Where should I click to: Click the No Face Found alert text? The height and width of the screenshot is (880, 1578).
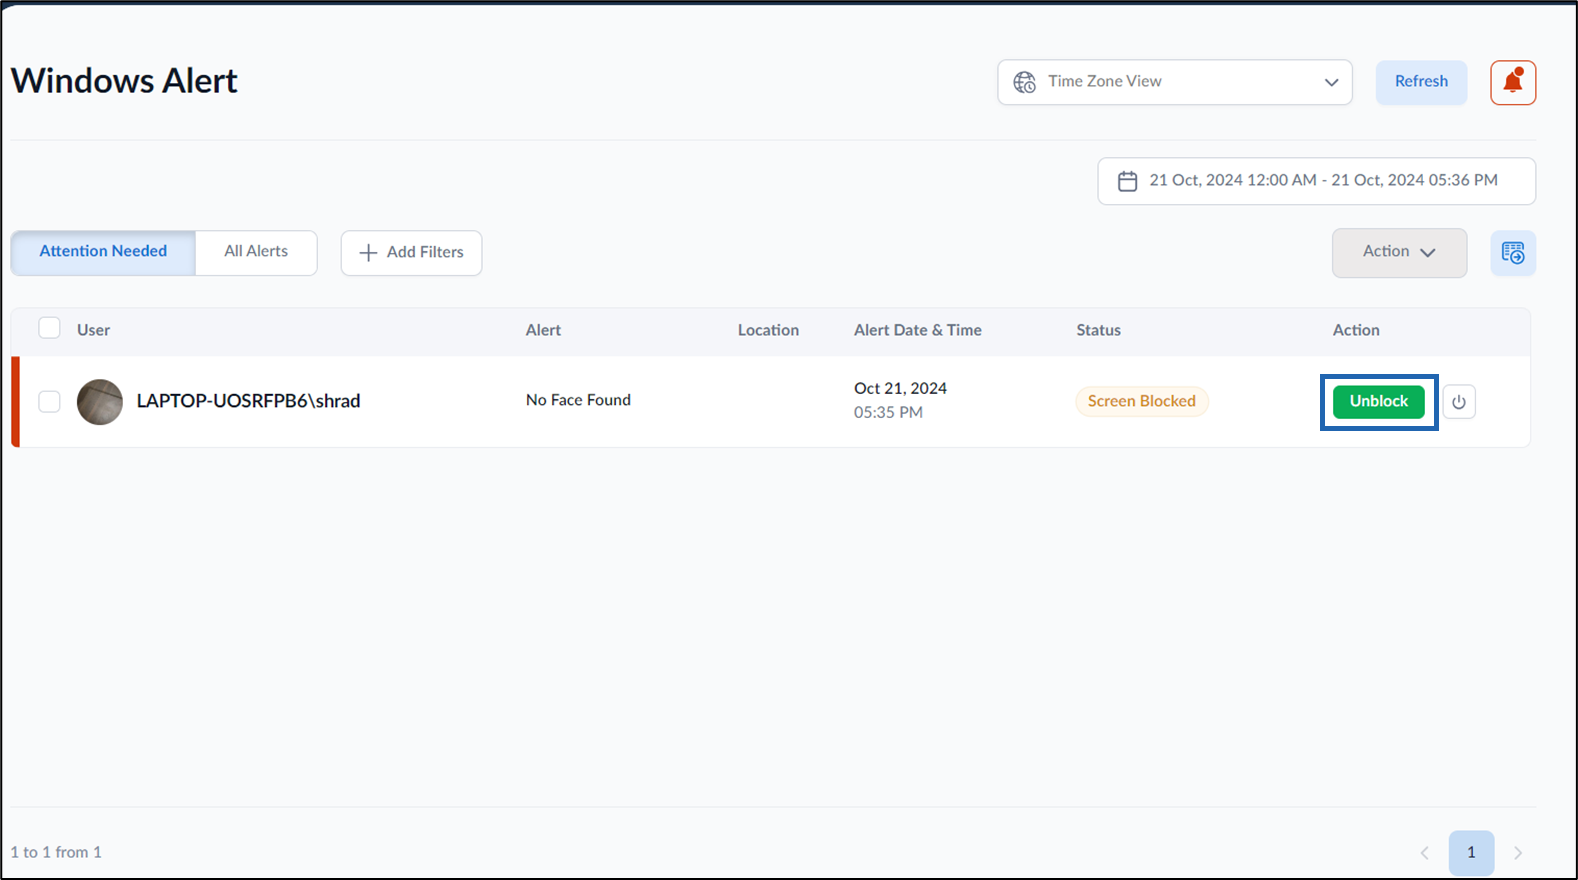(578, 400)
